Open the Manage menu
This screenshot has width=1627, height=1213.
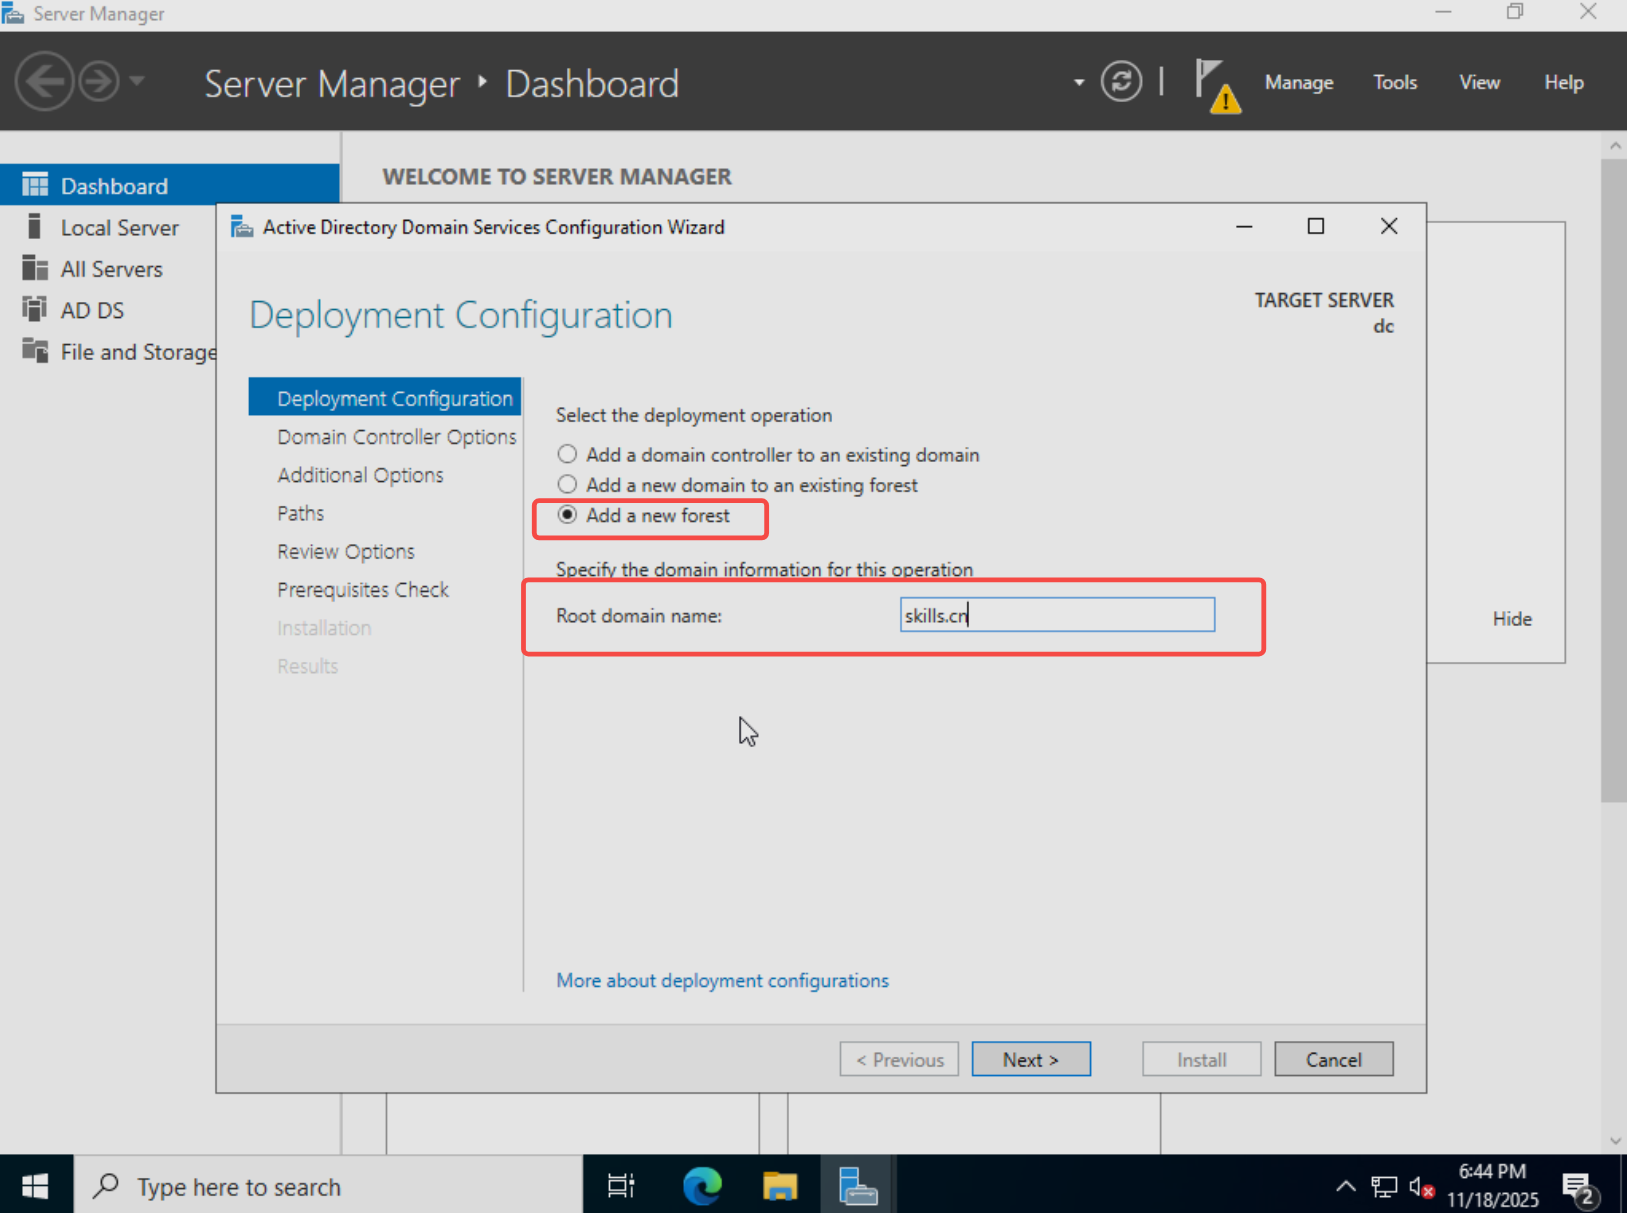coord(1298,82)
